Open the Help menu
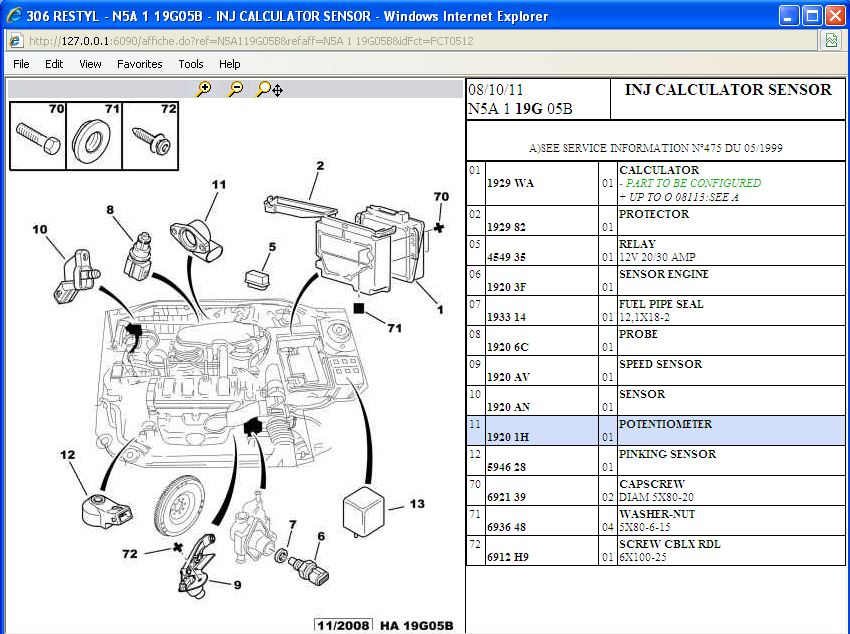850x634 pixels. [x=229, y=64]
